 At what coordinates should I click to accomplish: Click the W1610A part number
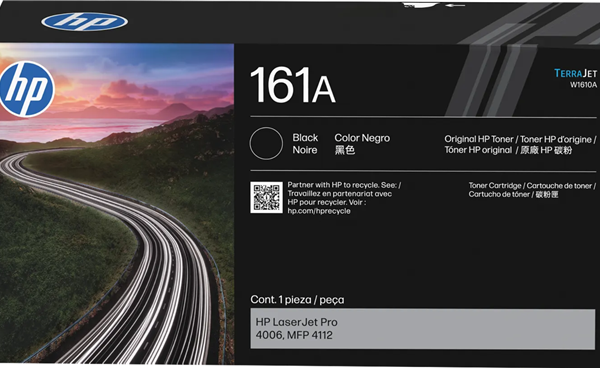point(583,85)
